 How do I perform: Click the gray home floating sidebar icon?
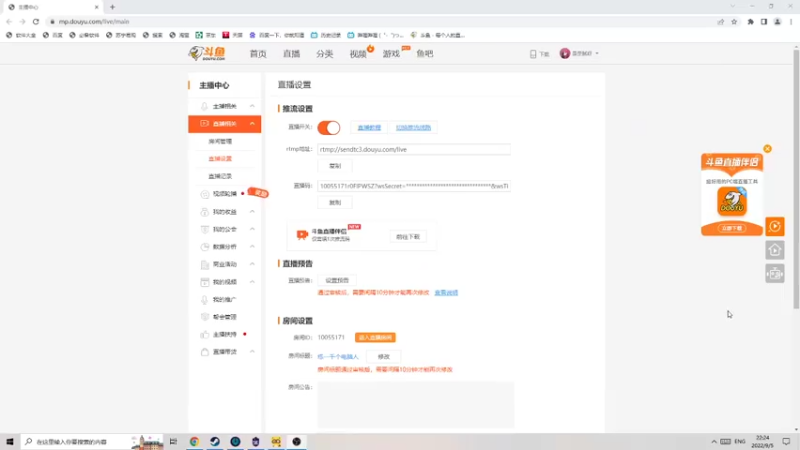click(x=774, y=250)
